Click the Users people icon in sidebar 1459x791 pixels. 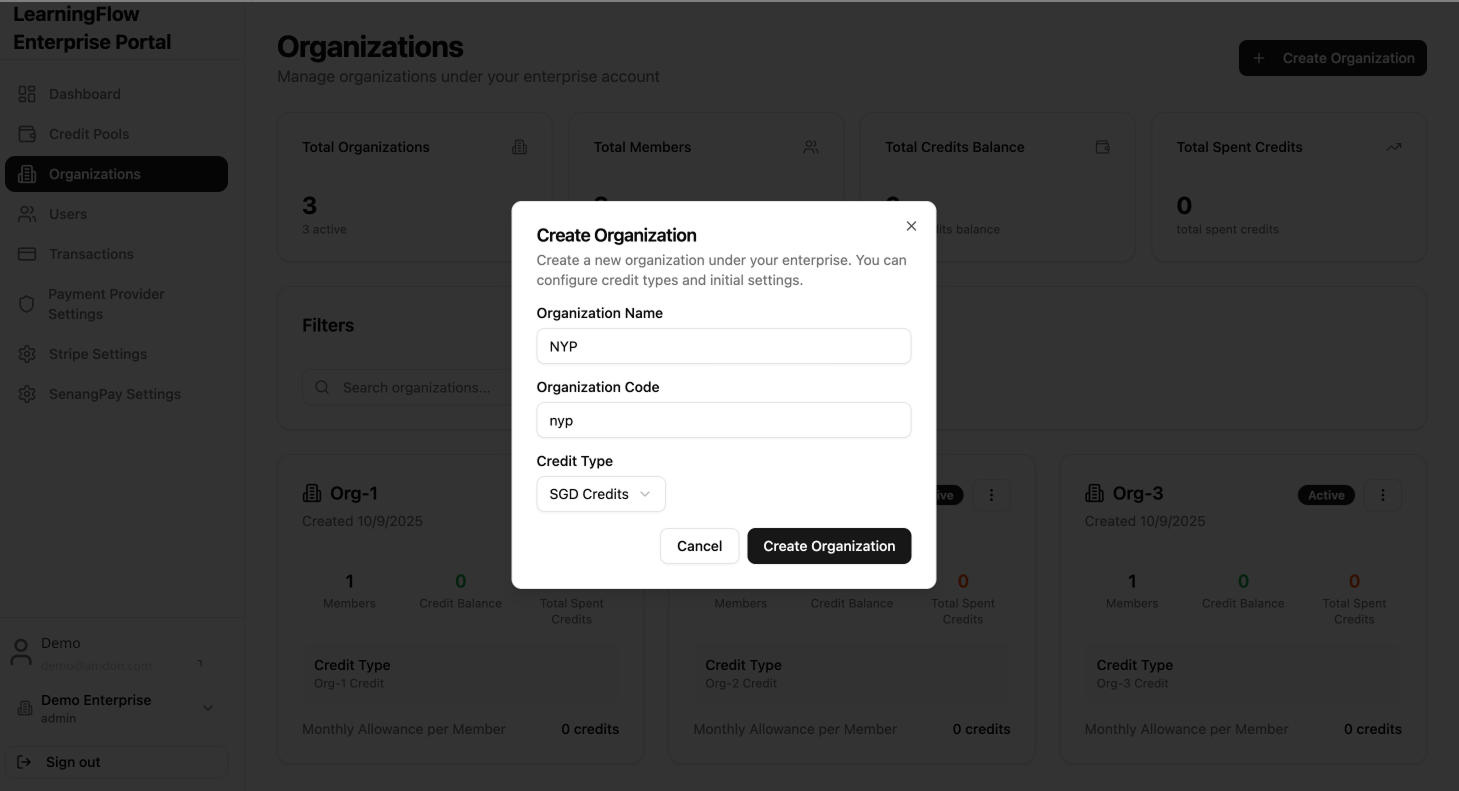(x=27, y=213)
